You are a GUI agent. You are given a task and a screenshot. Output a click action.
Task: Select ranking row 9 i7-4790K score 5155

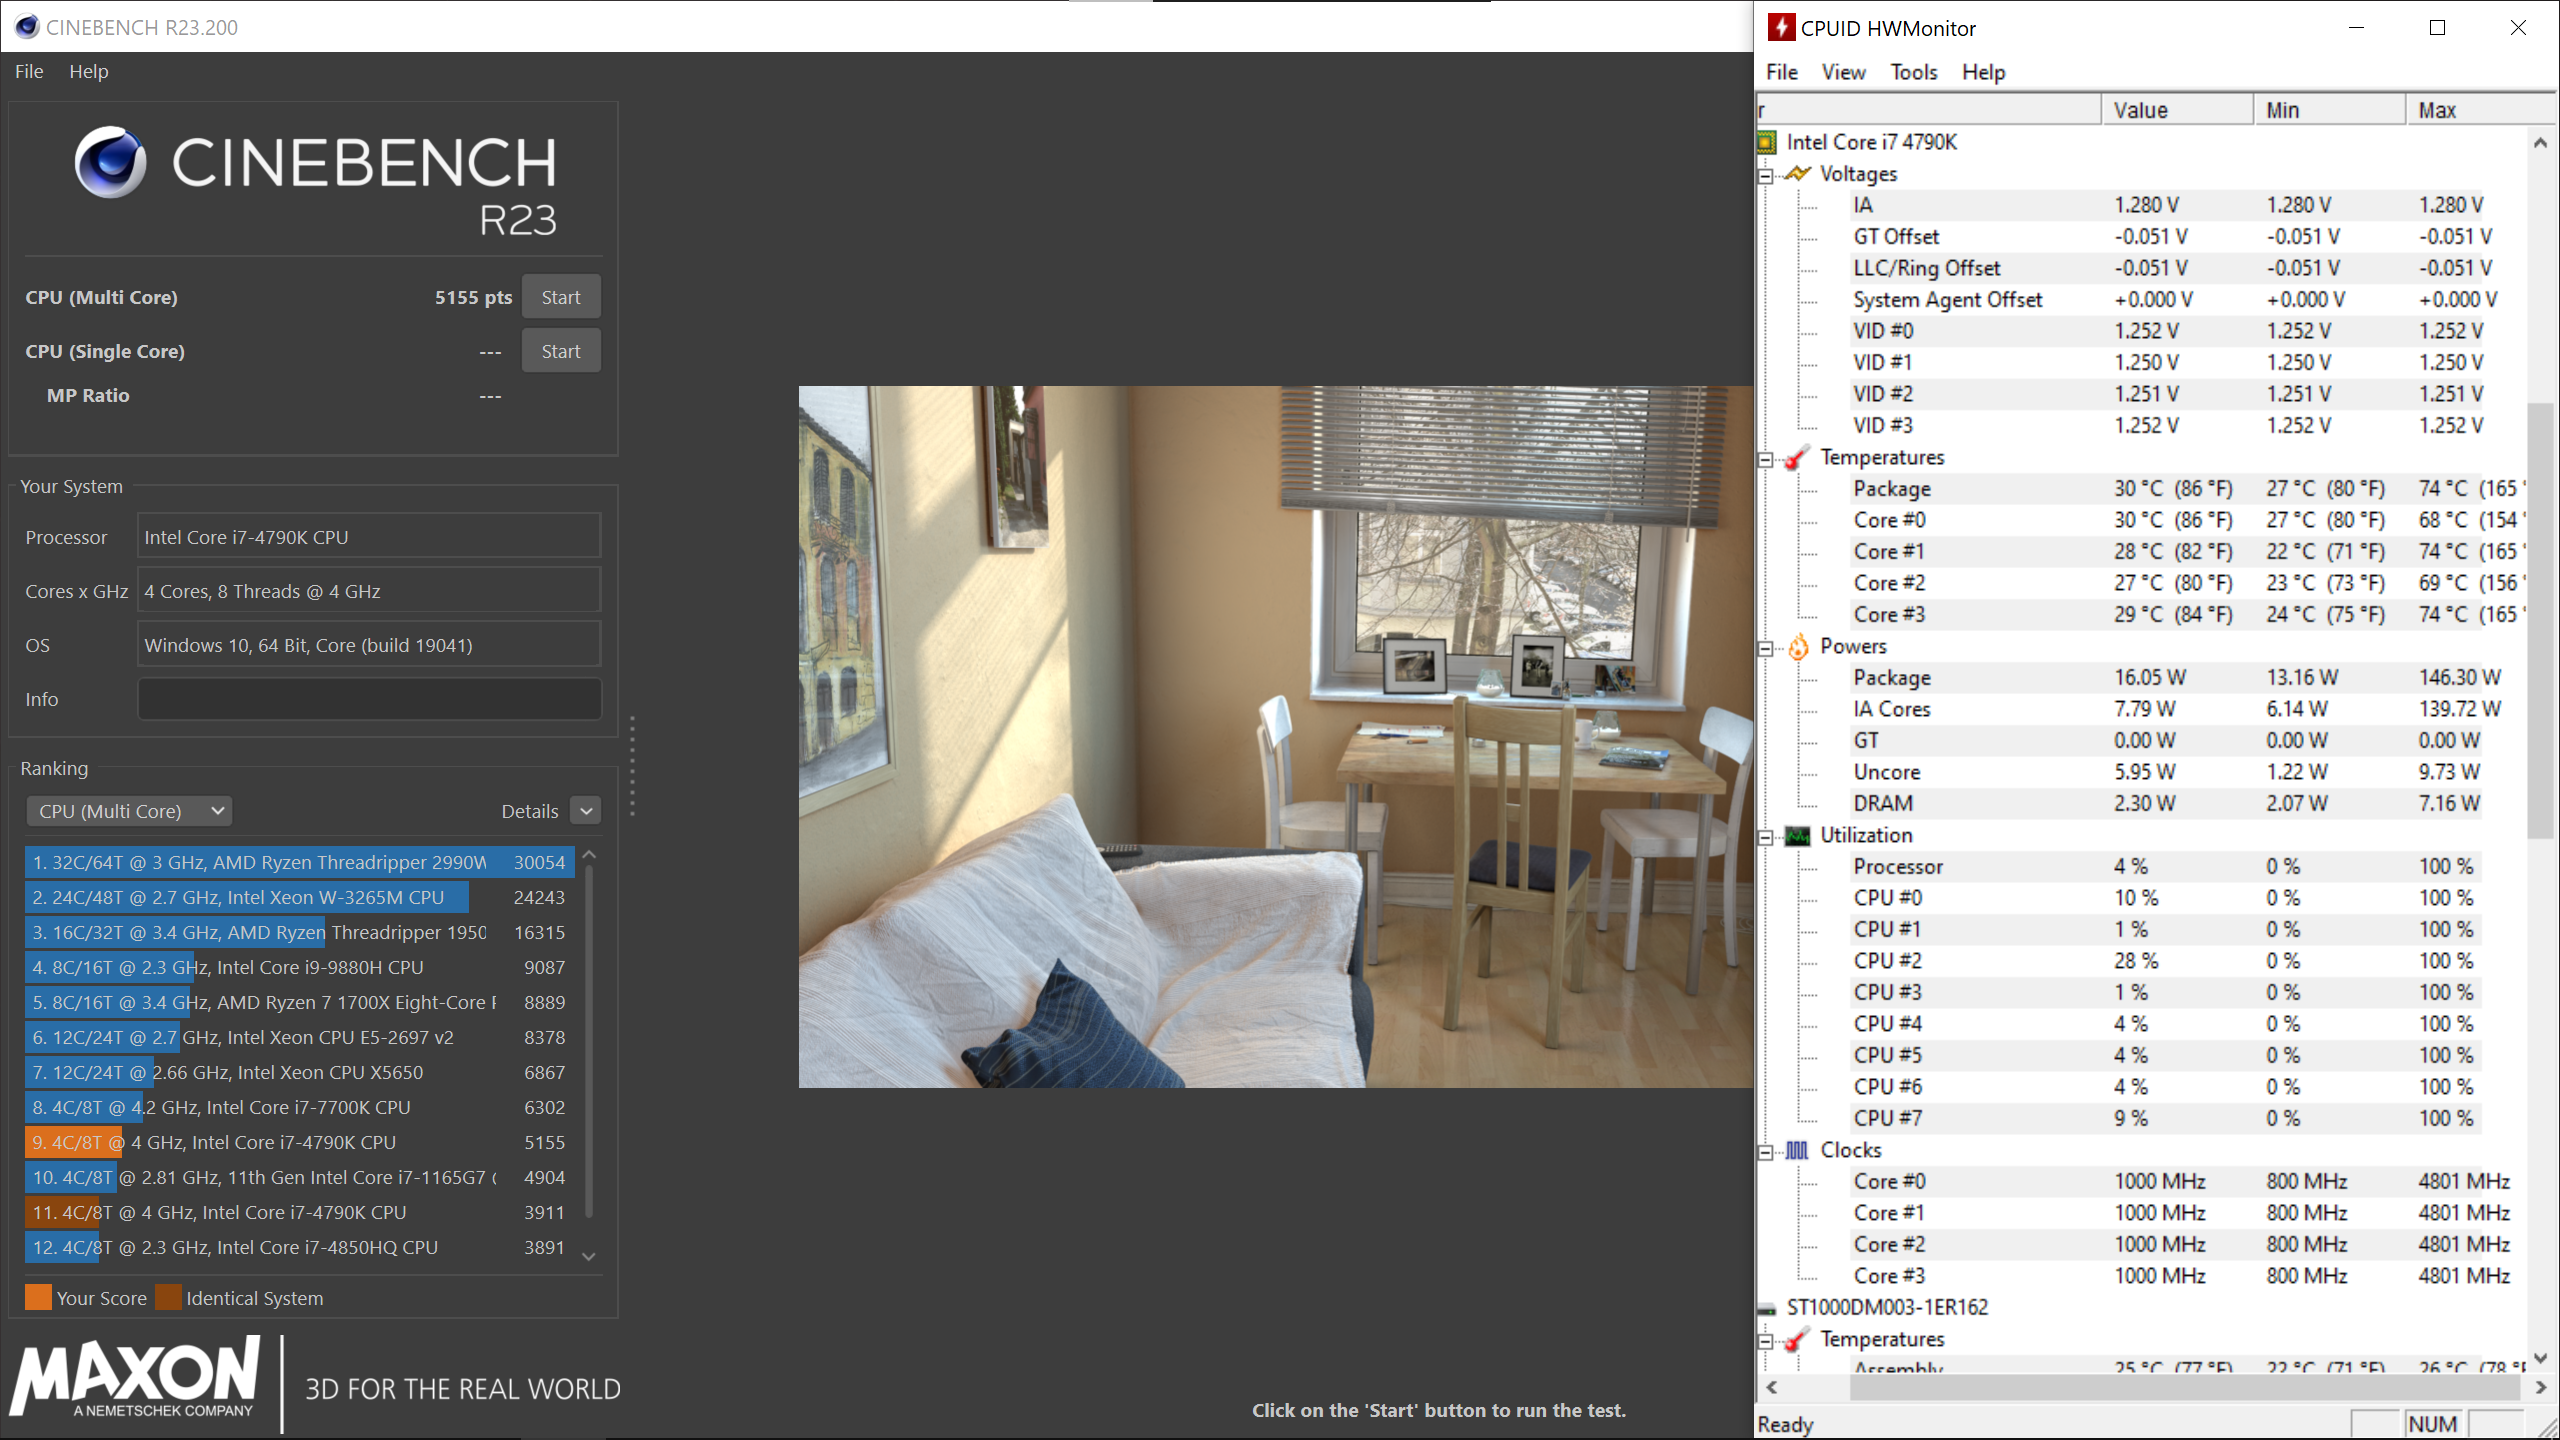(300, 1142)
